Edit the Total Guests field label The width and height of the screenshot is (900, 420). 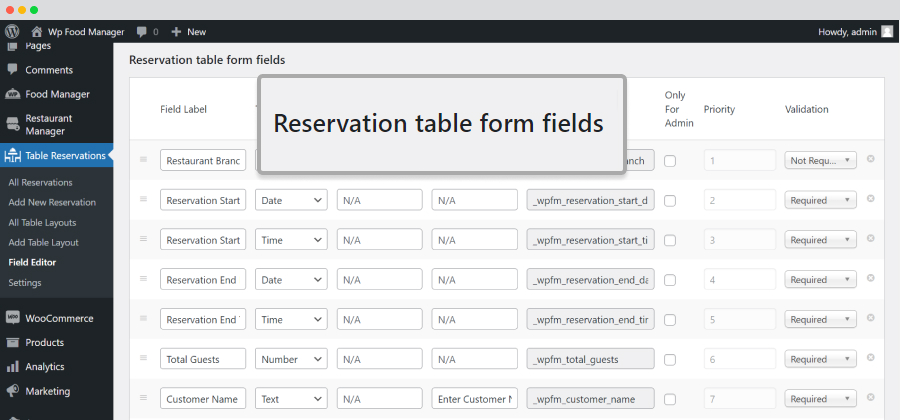click(x=203, y=359)
